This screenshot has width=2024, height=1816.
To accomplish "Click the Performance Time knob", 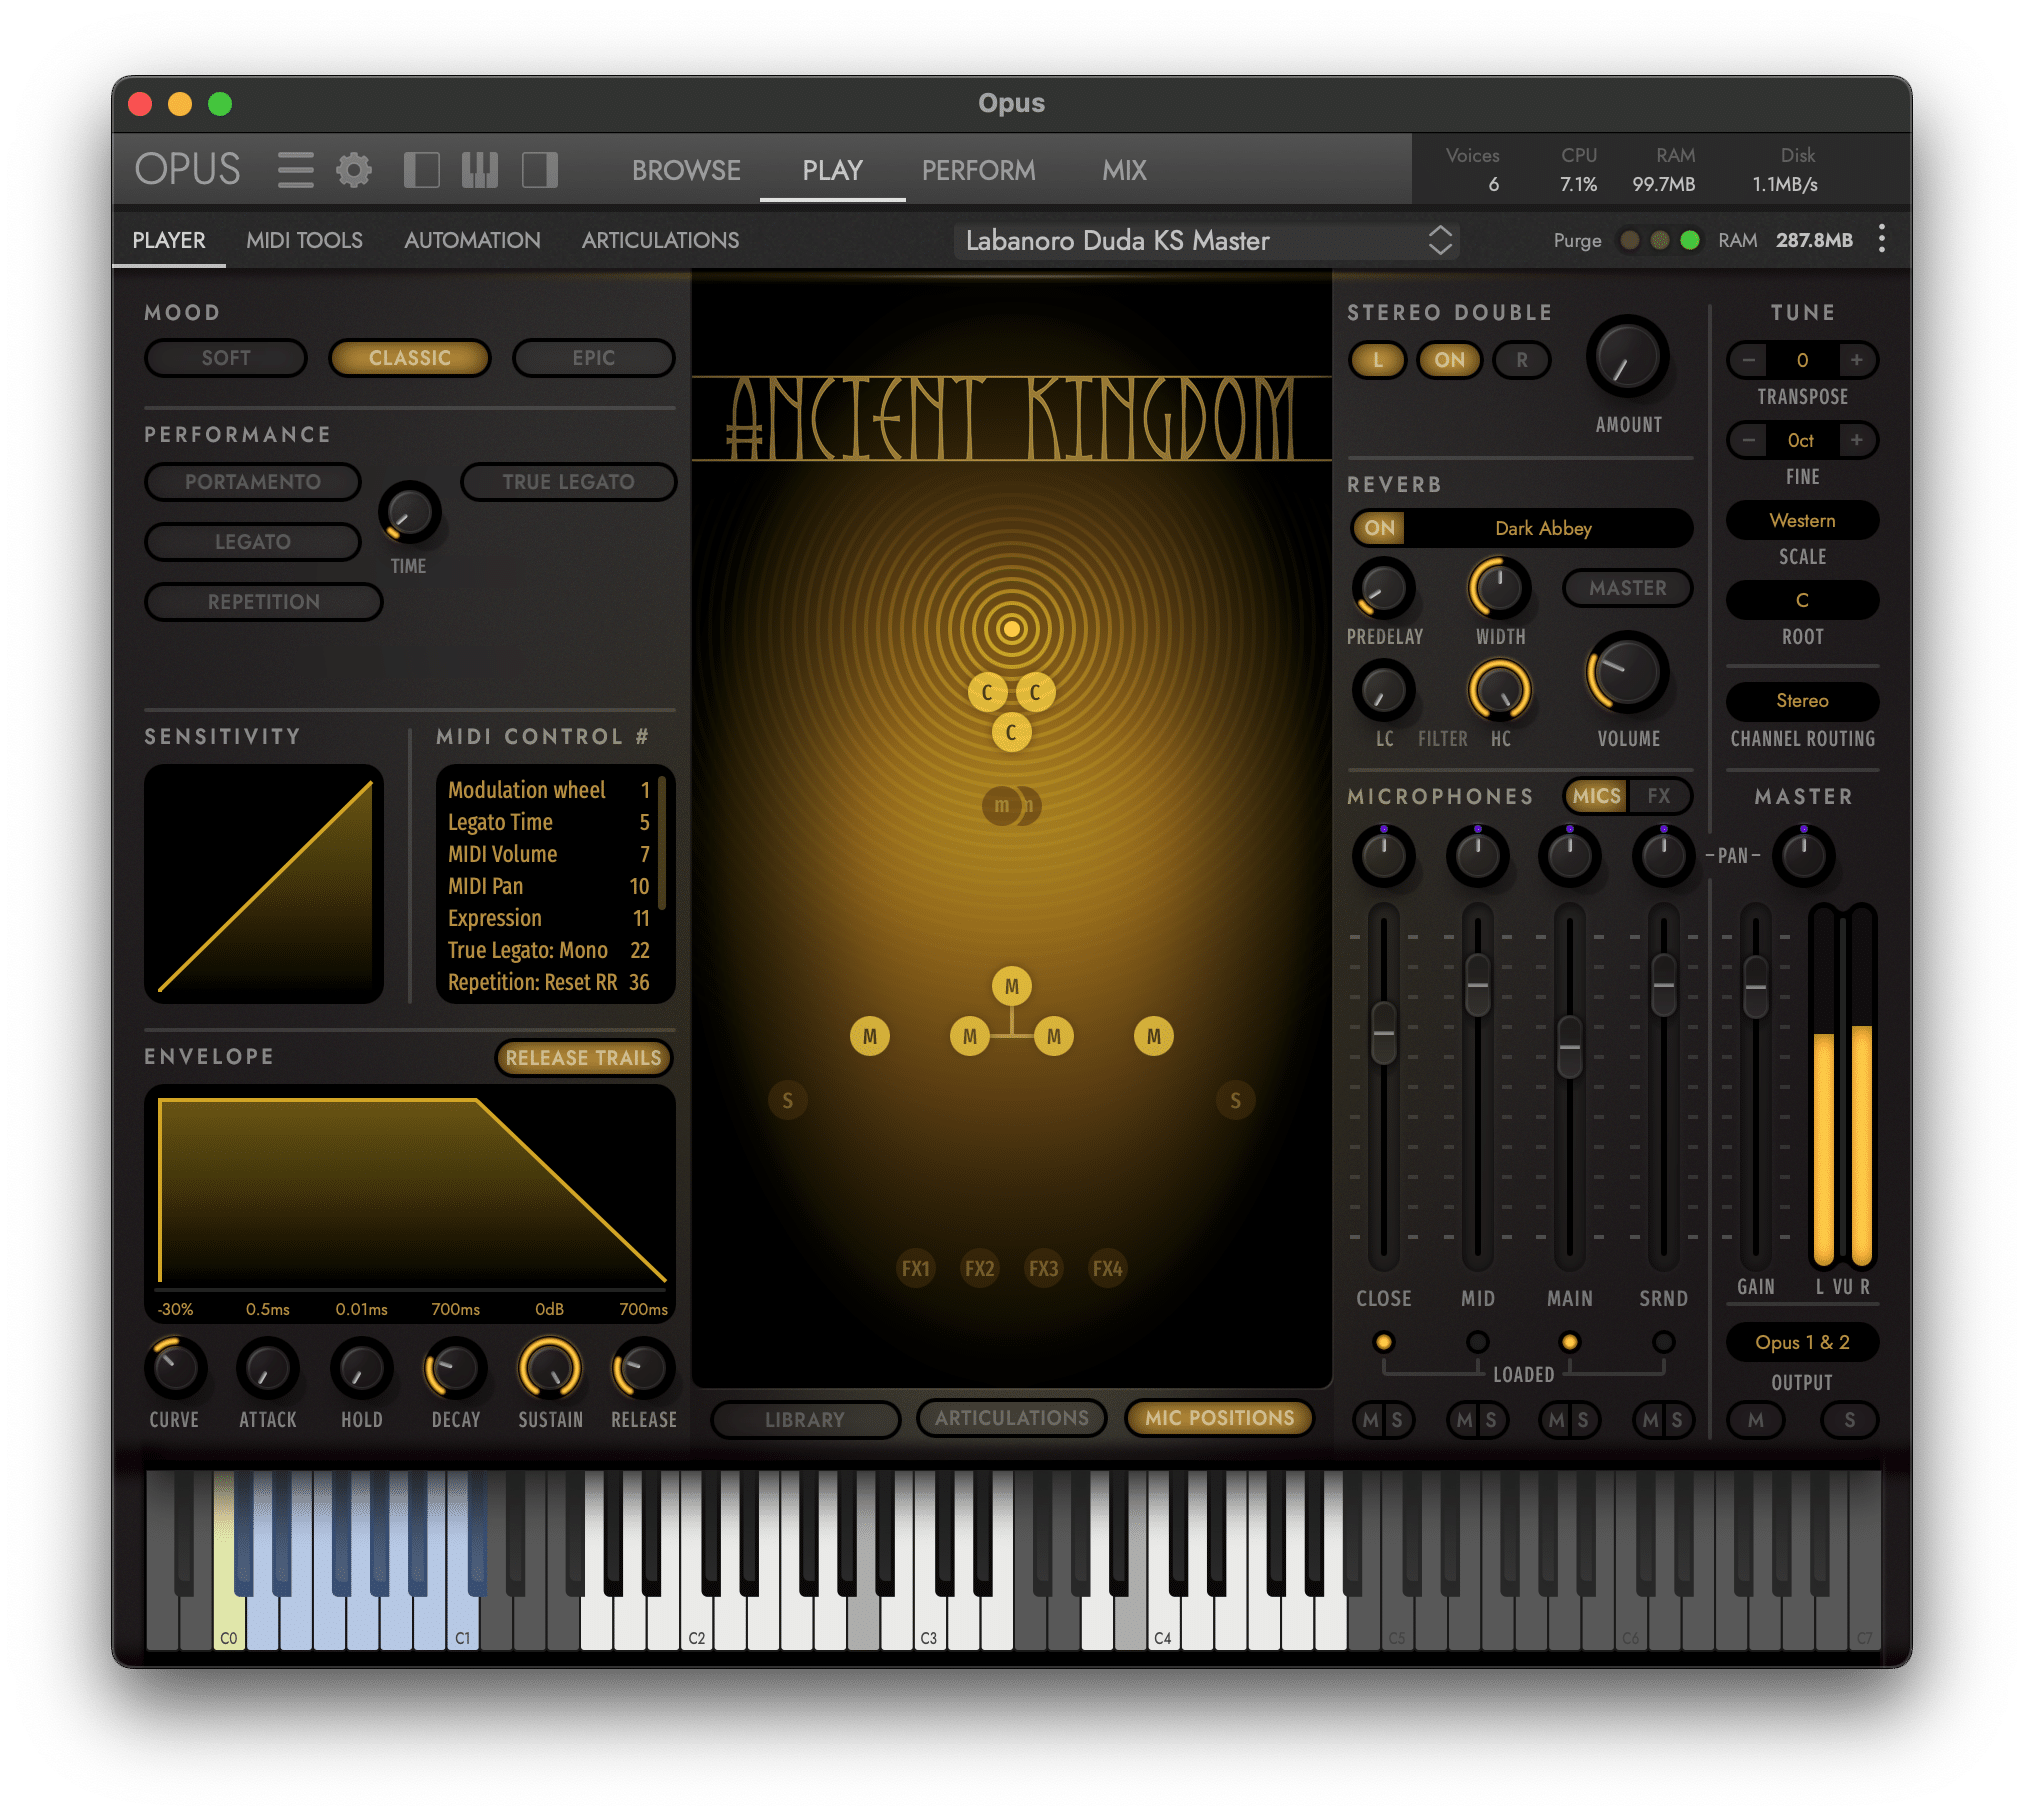I will pyautogui.click(x=410, y=513).
